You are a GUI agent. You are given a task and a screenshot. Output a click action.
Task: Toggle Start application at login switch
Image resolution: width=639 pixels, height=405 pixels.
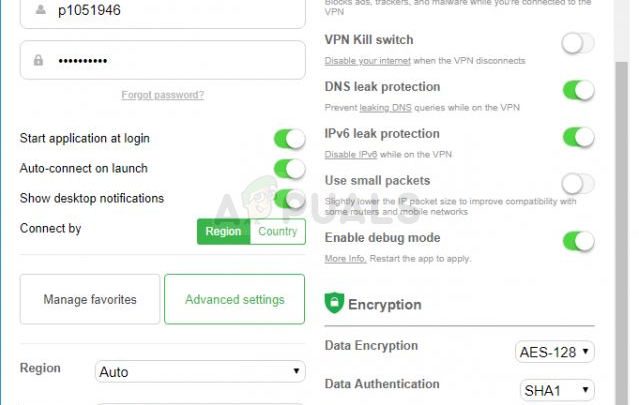289,138
